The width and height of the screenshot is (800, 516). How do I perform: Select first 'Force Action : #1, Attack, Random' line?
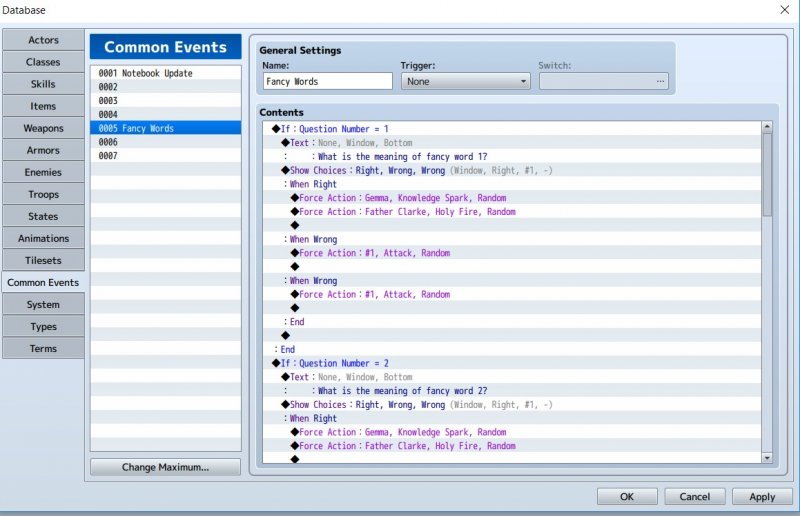point(512,253)
